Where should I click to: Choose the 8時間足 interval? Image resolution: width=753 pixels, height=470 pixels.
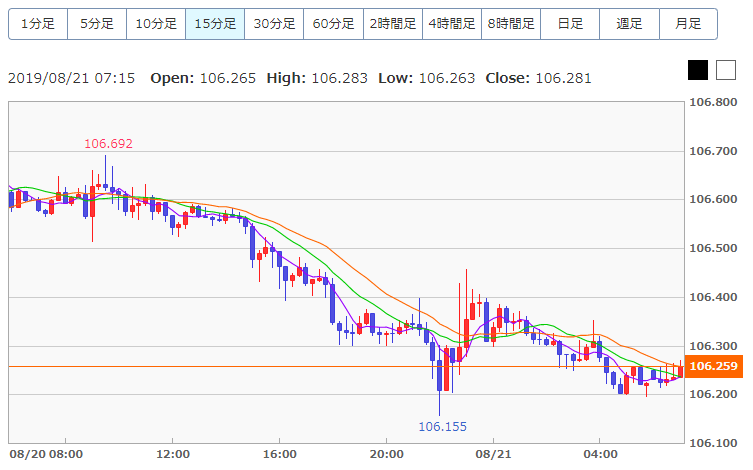coord(511,24)
